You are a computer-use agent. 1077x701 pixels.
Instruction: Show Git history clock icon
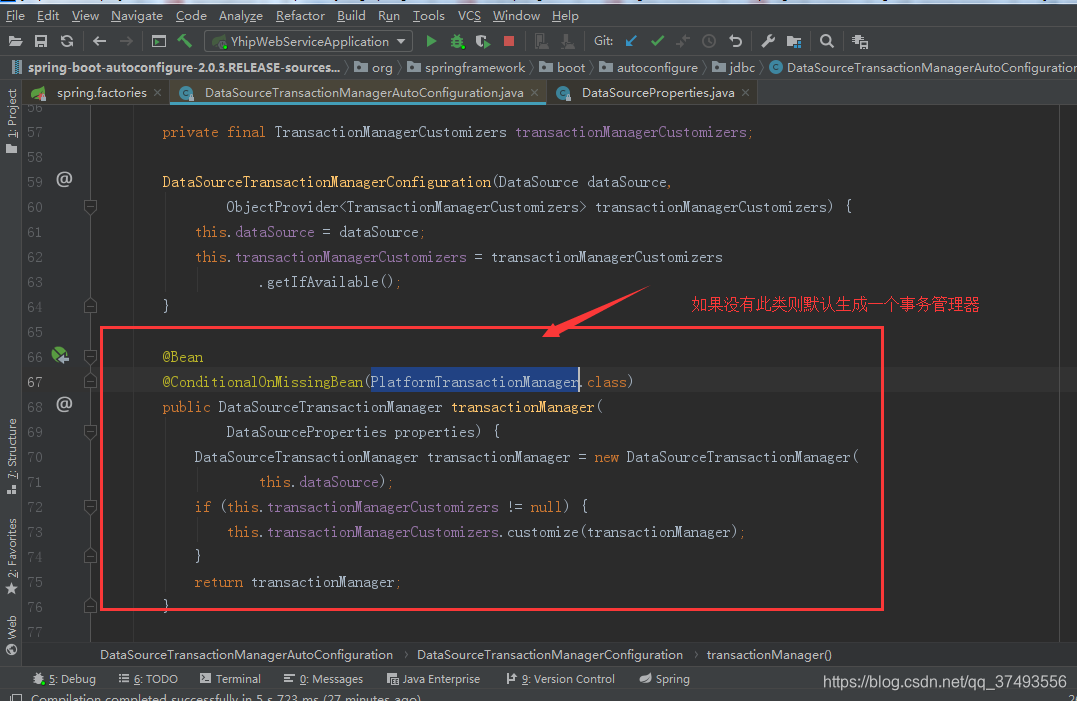pyautogui.click(x=709, y=41)
